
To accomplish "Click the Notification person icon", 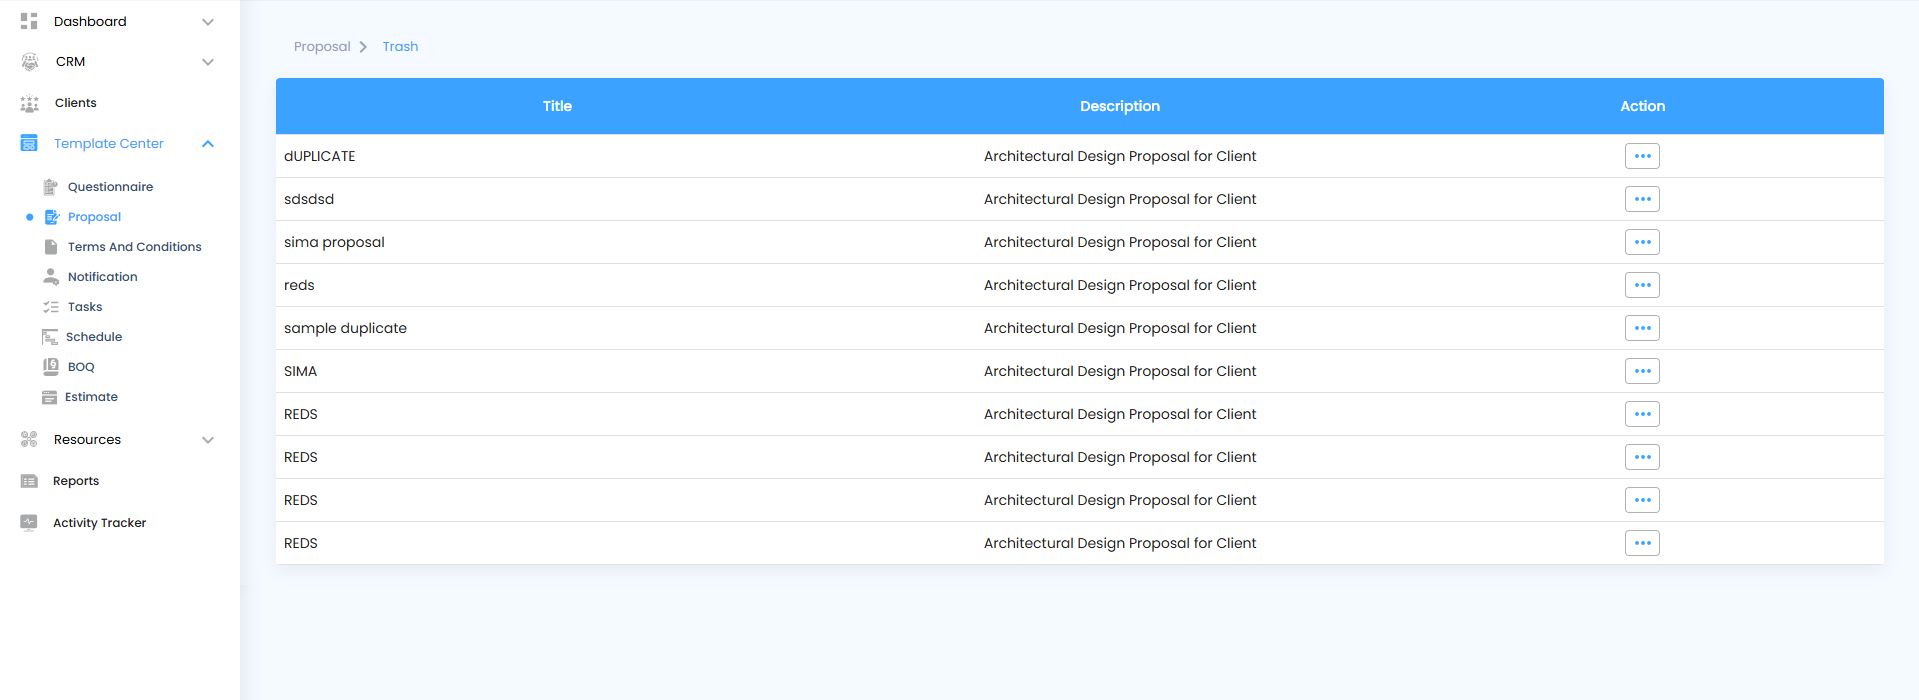I will (51, 277).
